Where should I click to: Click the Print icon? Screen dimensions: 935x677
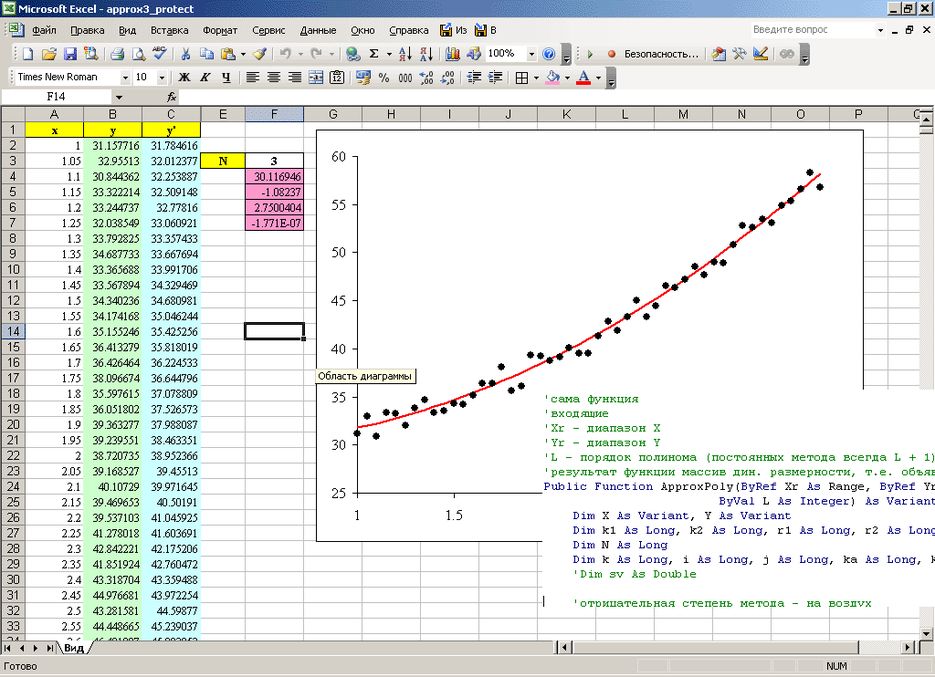[x=117, y=54]
